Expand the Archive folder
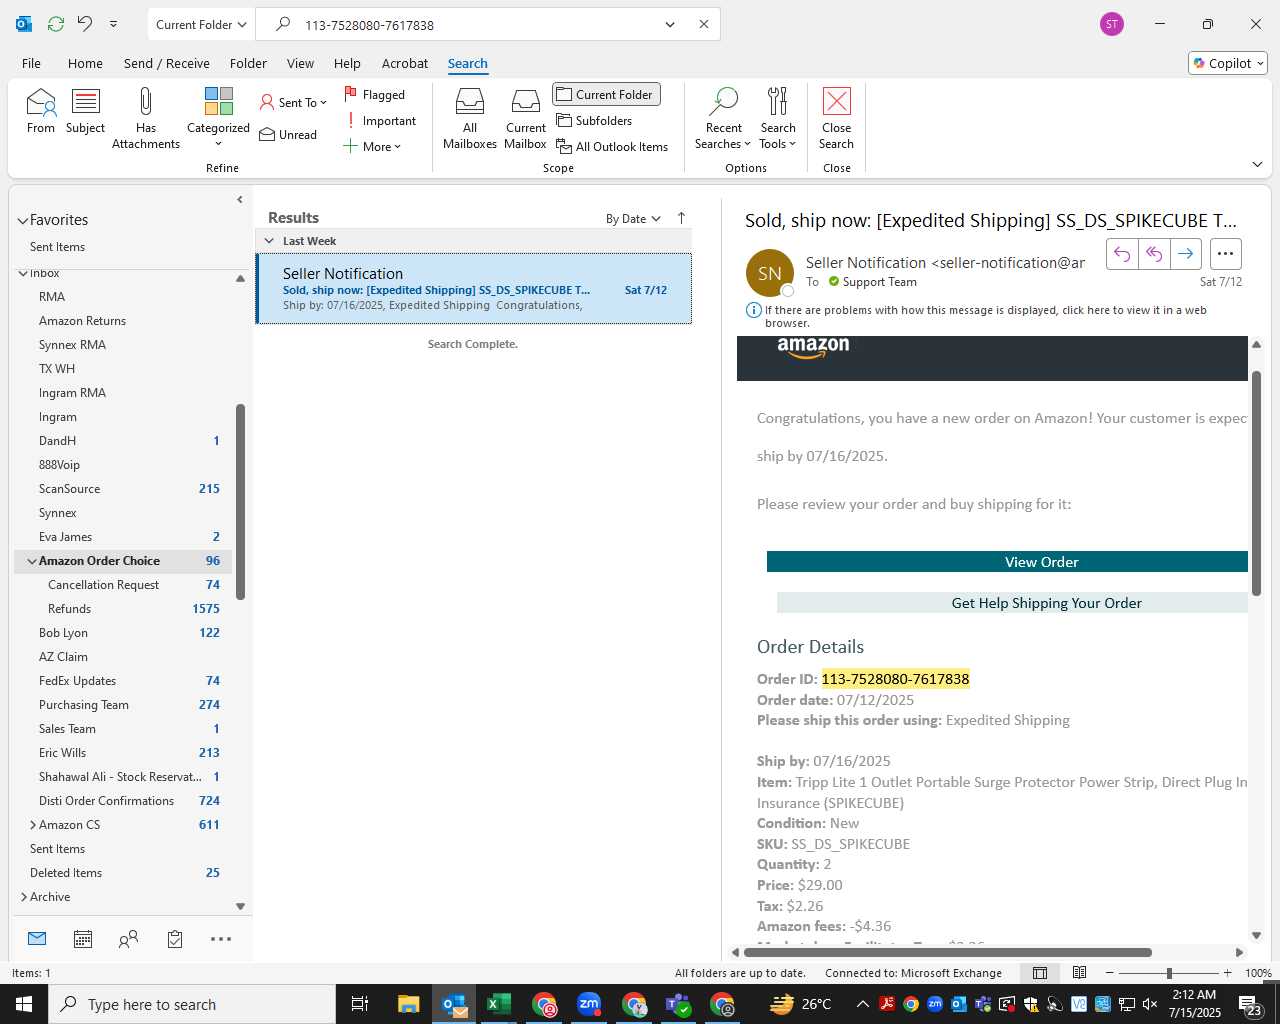The height and width of the screenshot is (1024, 1280). point(24,897)
